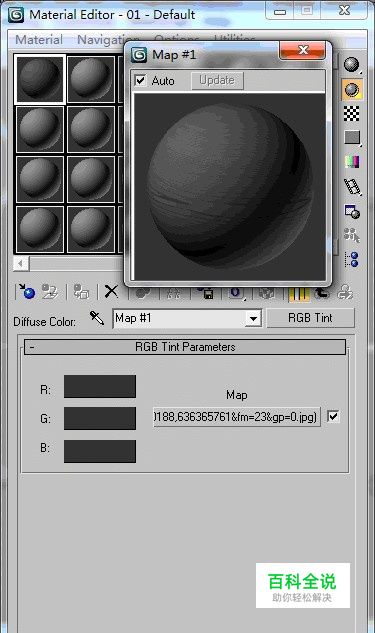Viewport: 375px width, 633px height.
Task: Select the second sample slot in top row
Action: point(91,79)
